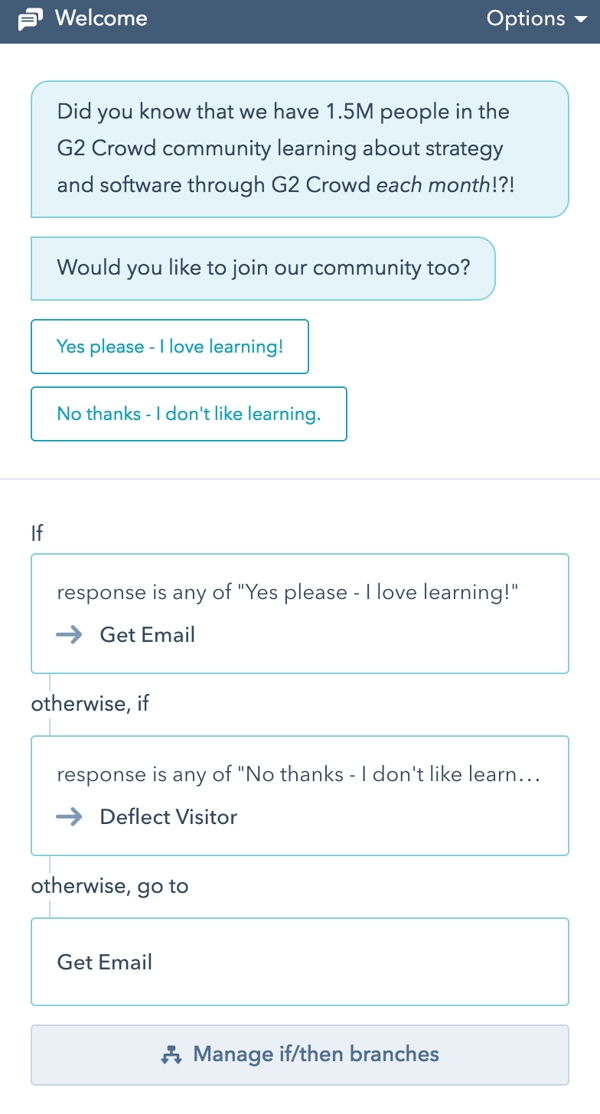Open the "No thanks" otherwise-if branch box
Image resolution: width=600 pixels, height=1114 pixels.
pos(299,776)
